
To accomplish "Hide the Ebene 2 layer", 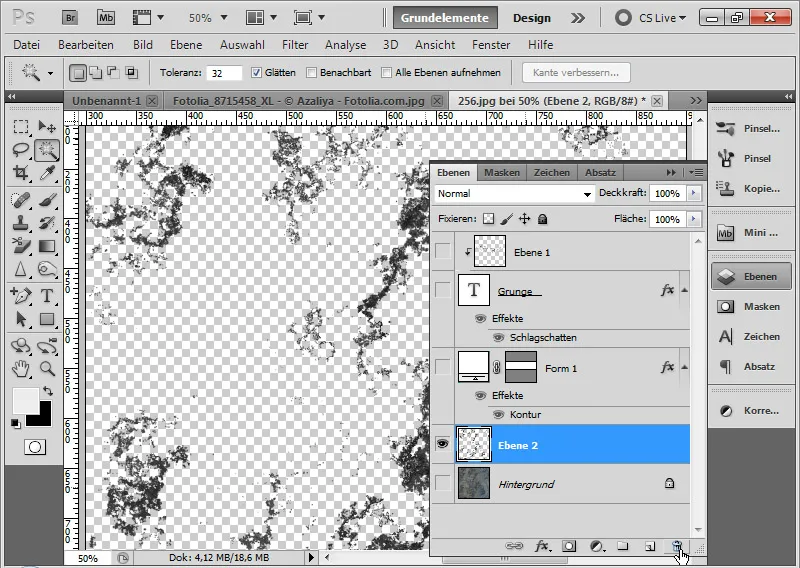I will tap(442, 444).
